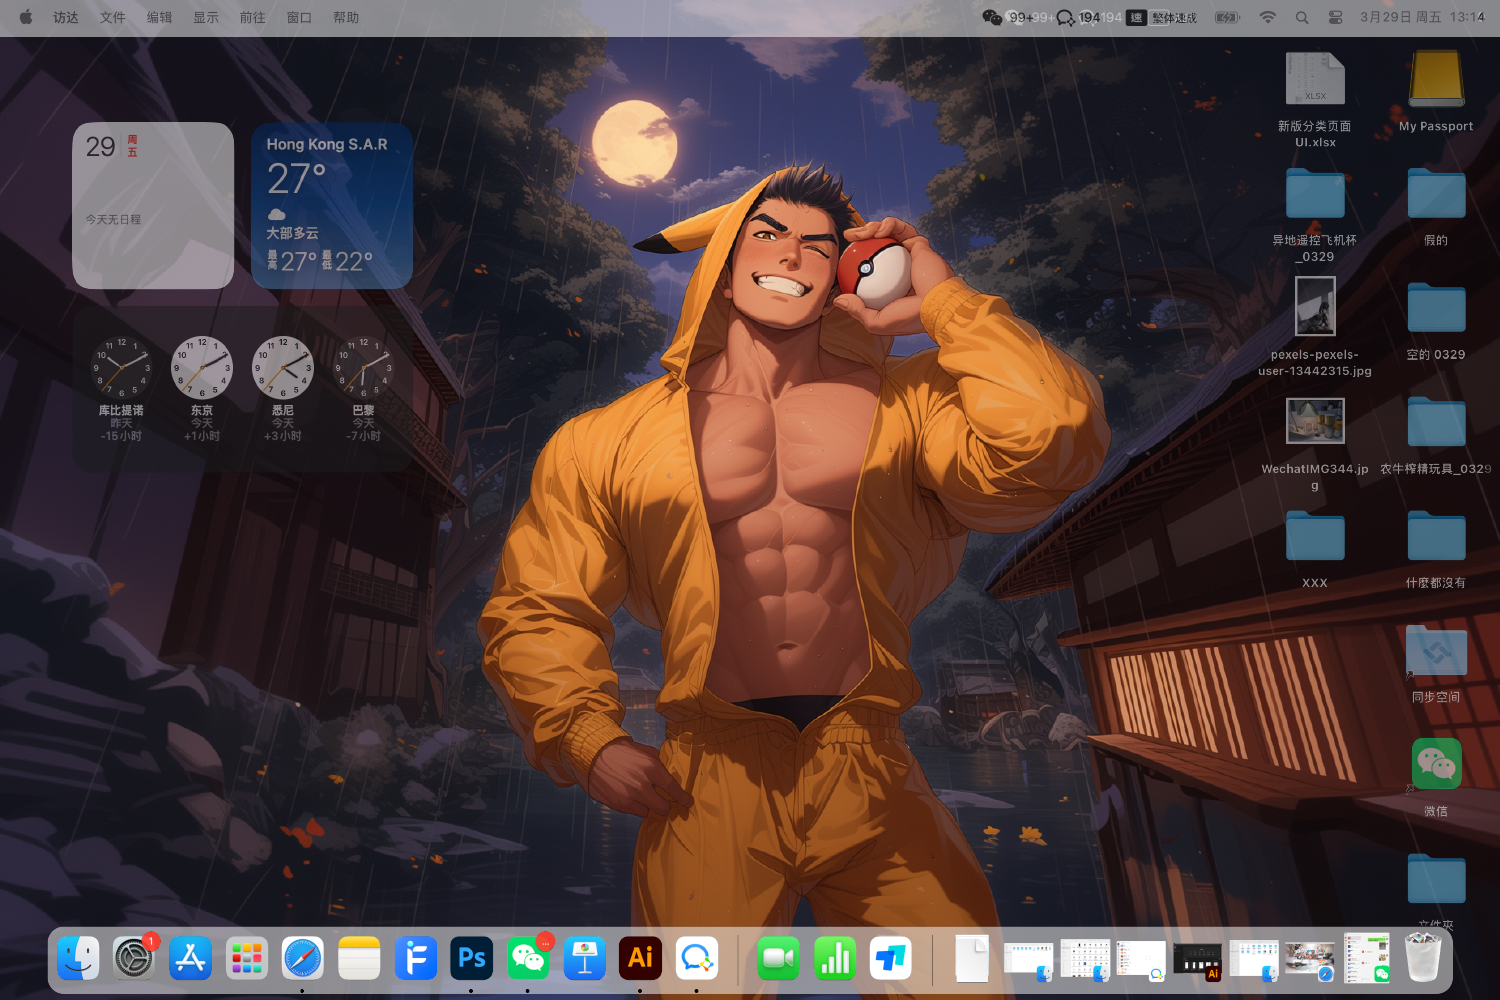This screenshot has width=1500, height=1000.
Task: Open WeChat in the dock
Action: [528, 959]
